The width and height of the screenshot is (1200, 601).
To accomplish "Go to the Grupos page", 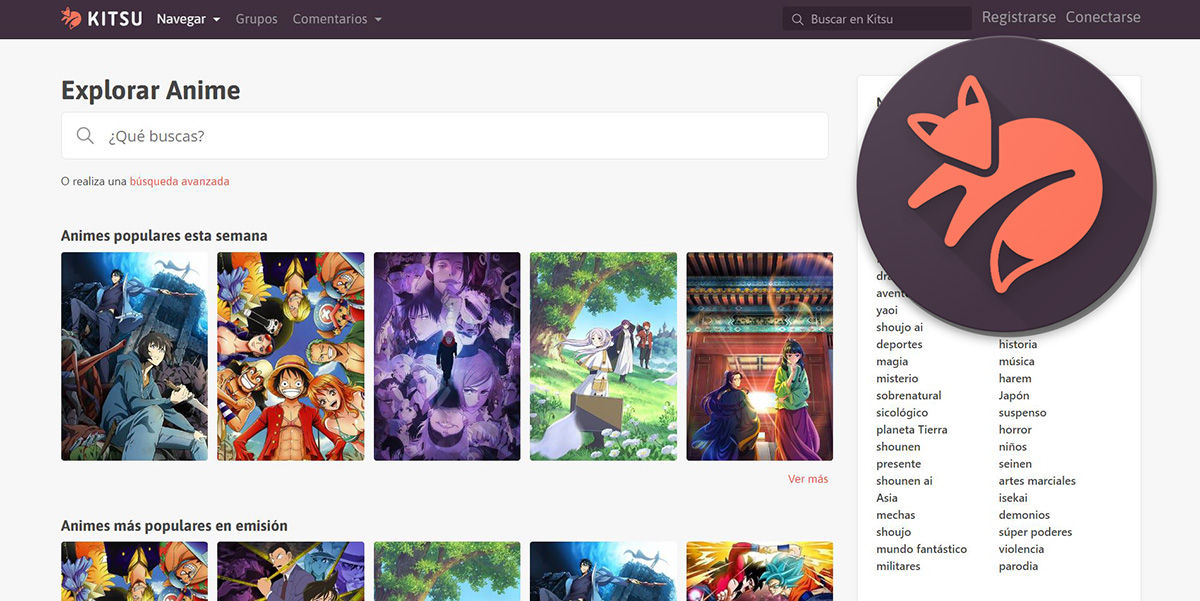I will tap(257, 19).
